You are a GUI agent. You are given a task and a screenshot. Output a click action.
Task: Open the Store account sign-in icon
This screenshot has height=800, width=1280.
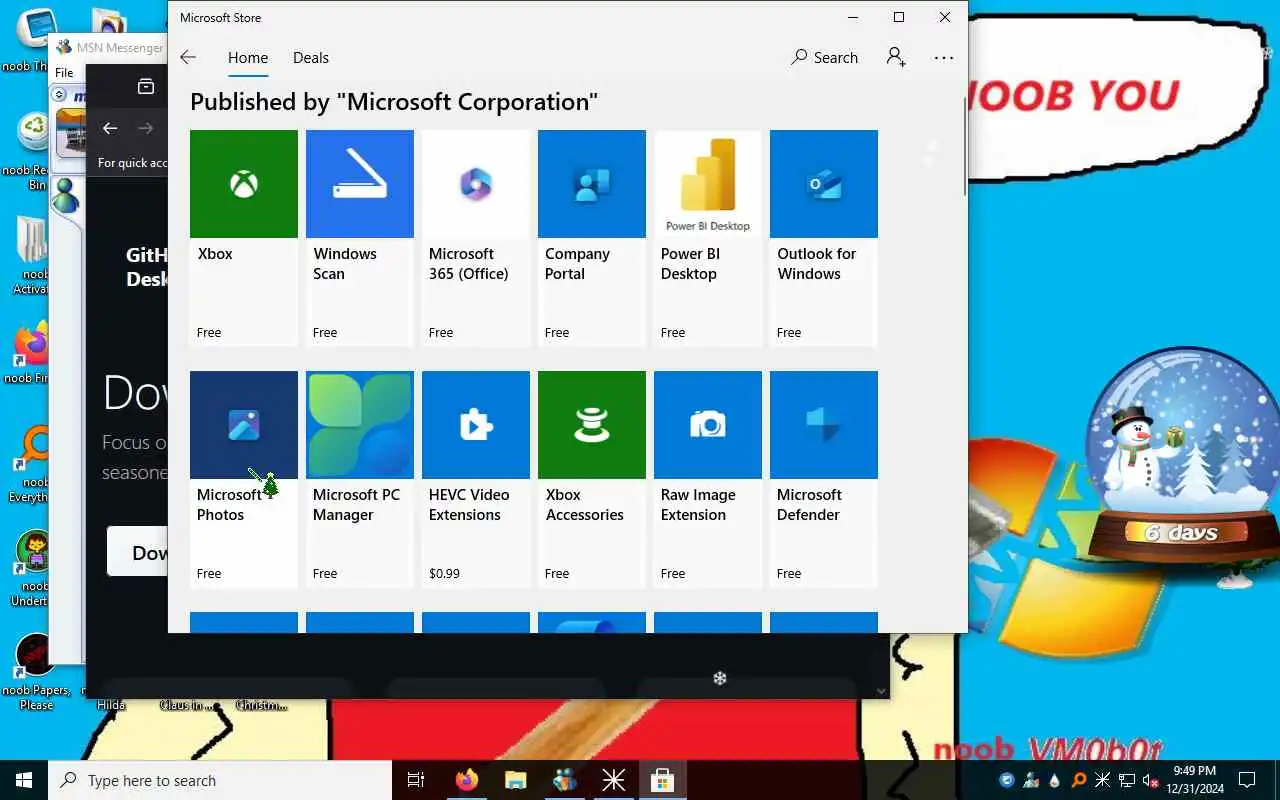[x=896, y=58]
